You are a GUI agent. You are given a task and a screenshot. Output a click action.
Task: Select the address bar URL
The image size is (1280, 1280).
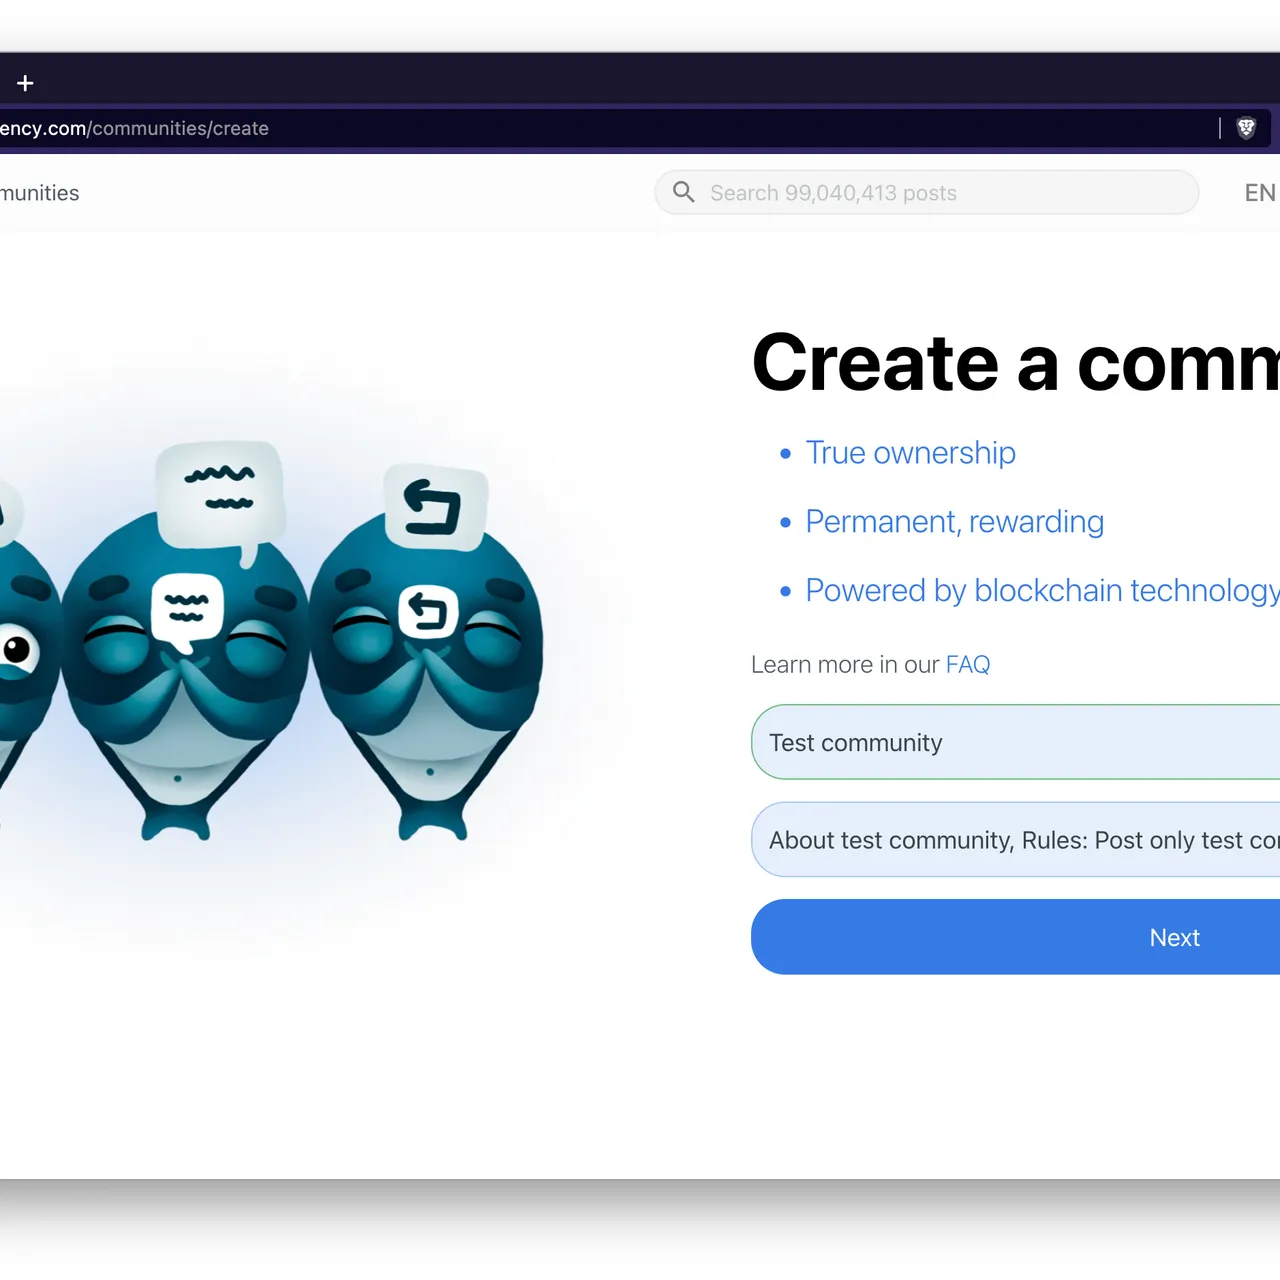pos(134,128)
